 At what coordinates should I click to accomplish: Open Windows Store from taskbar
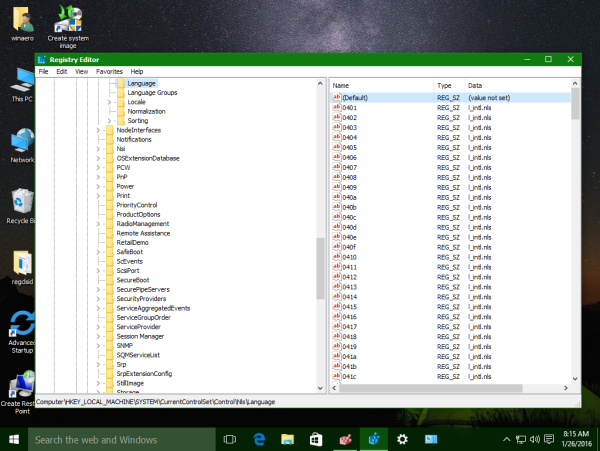(316, 440)
